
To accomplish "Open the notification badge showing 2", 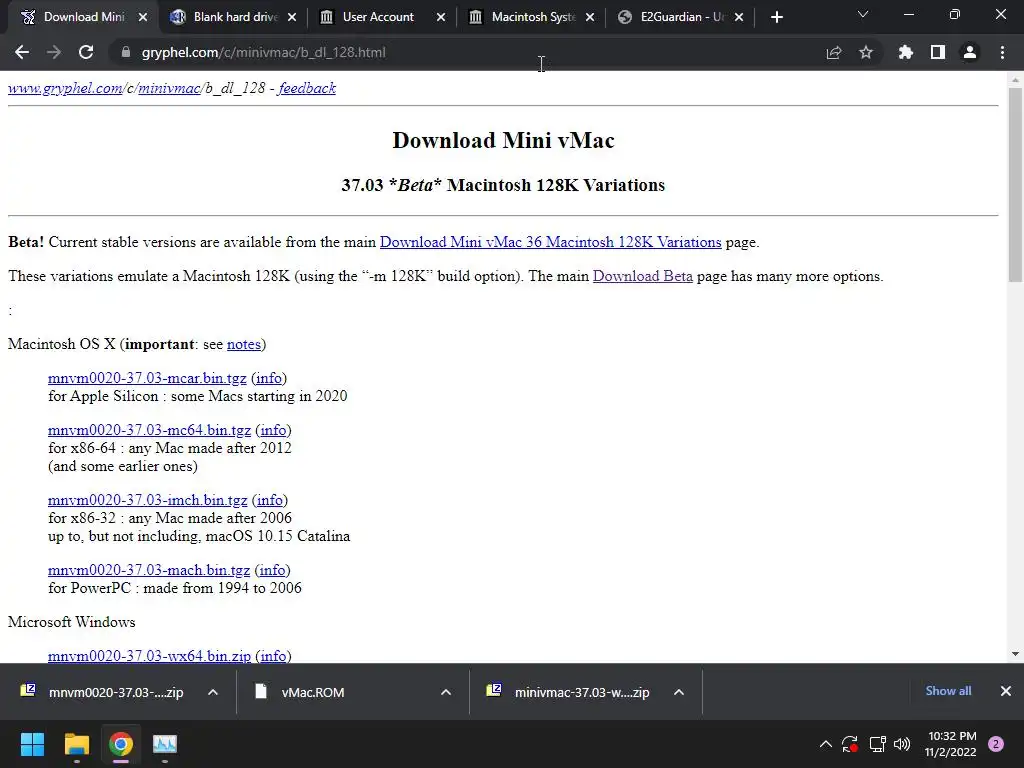I will click(996, 744).
